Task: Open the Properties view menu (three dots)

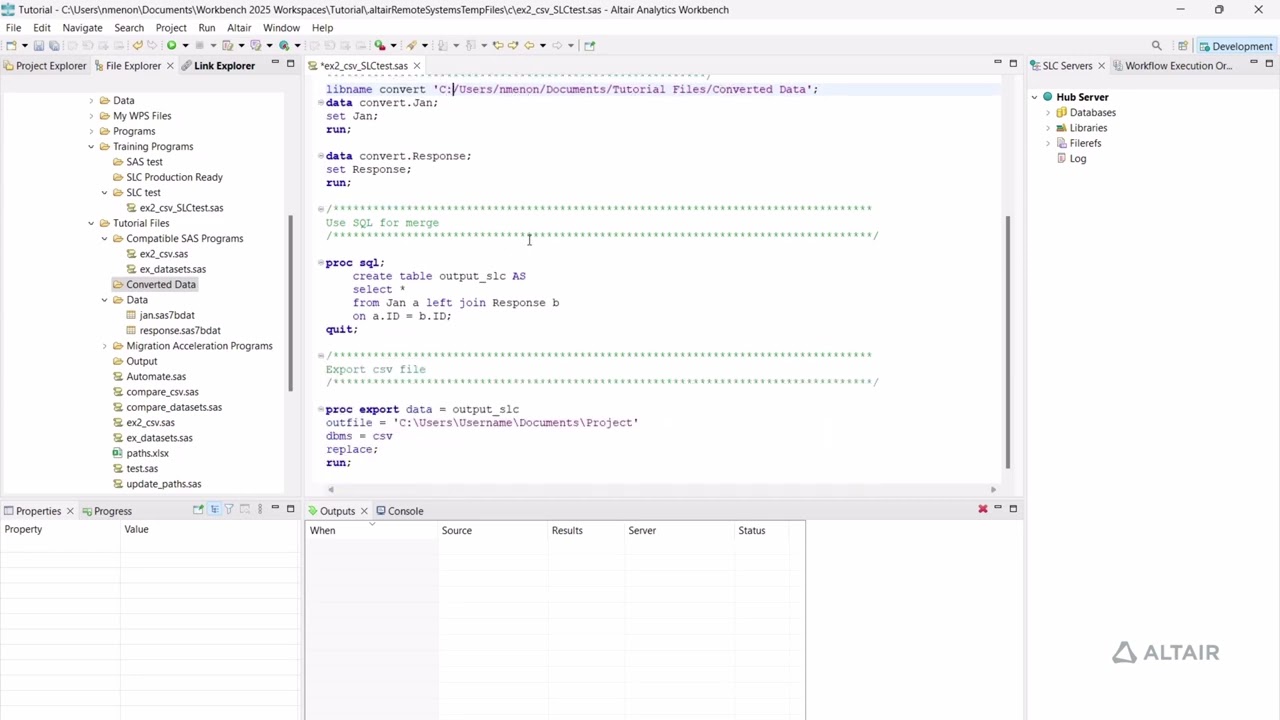Action: (x=260, y=510)
